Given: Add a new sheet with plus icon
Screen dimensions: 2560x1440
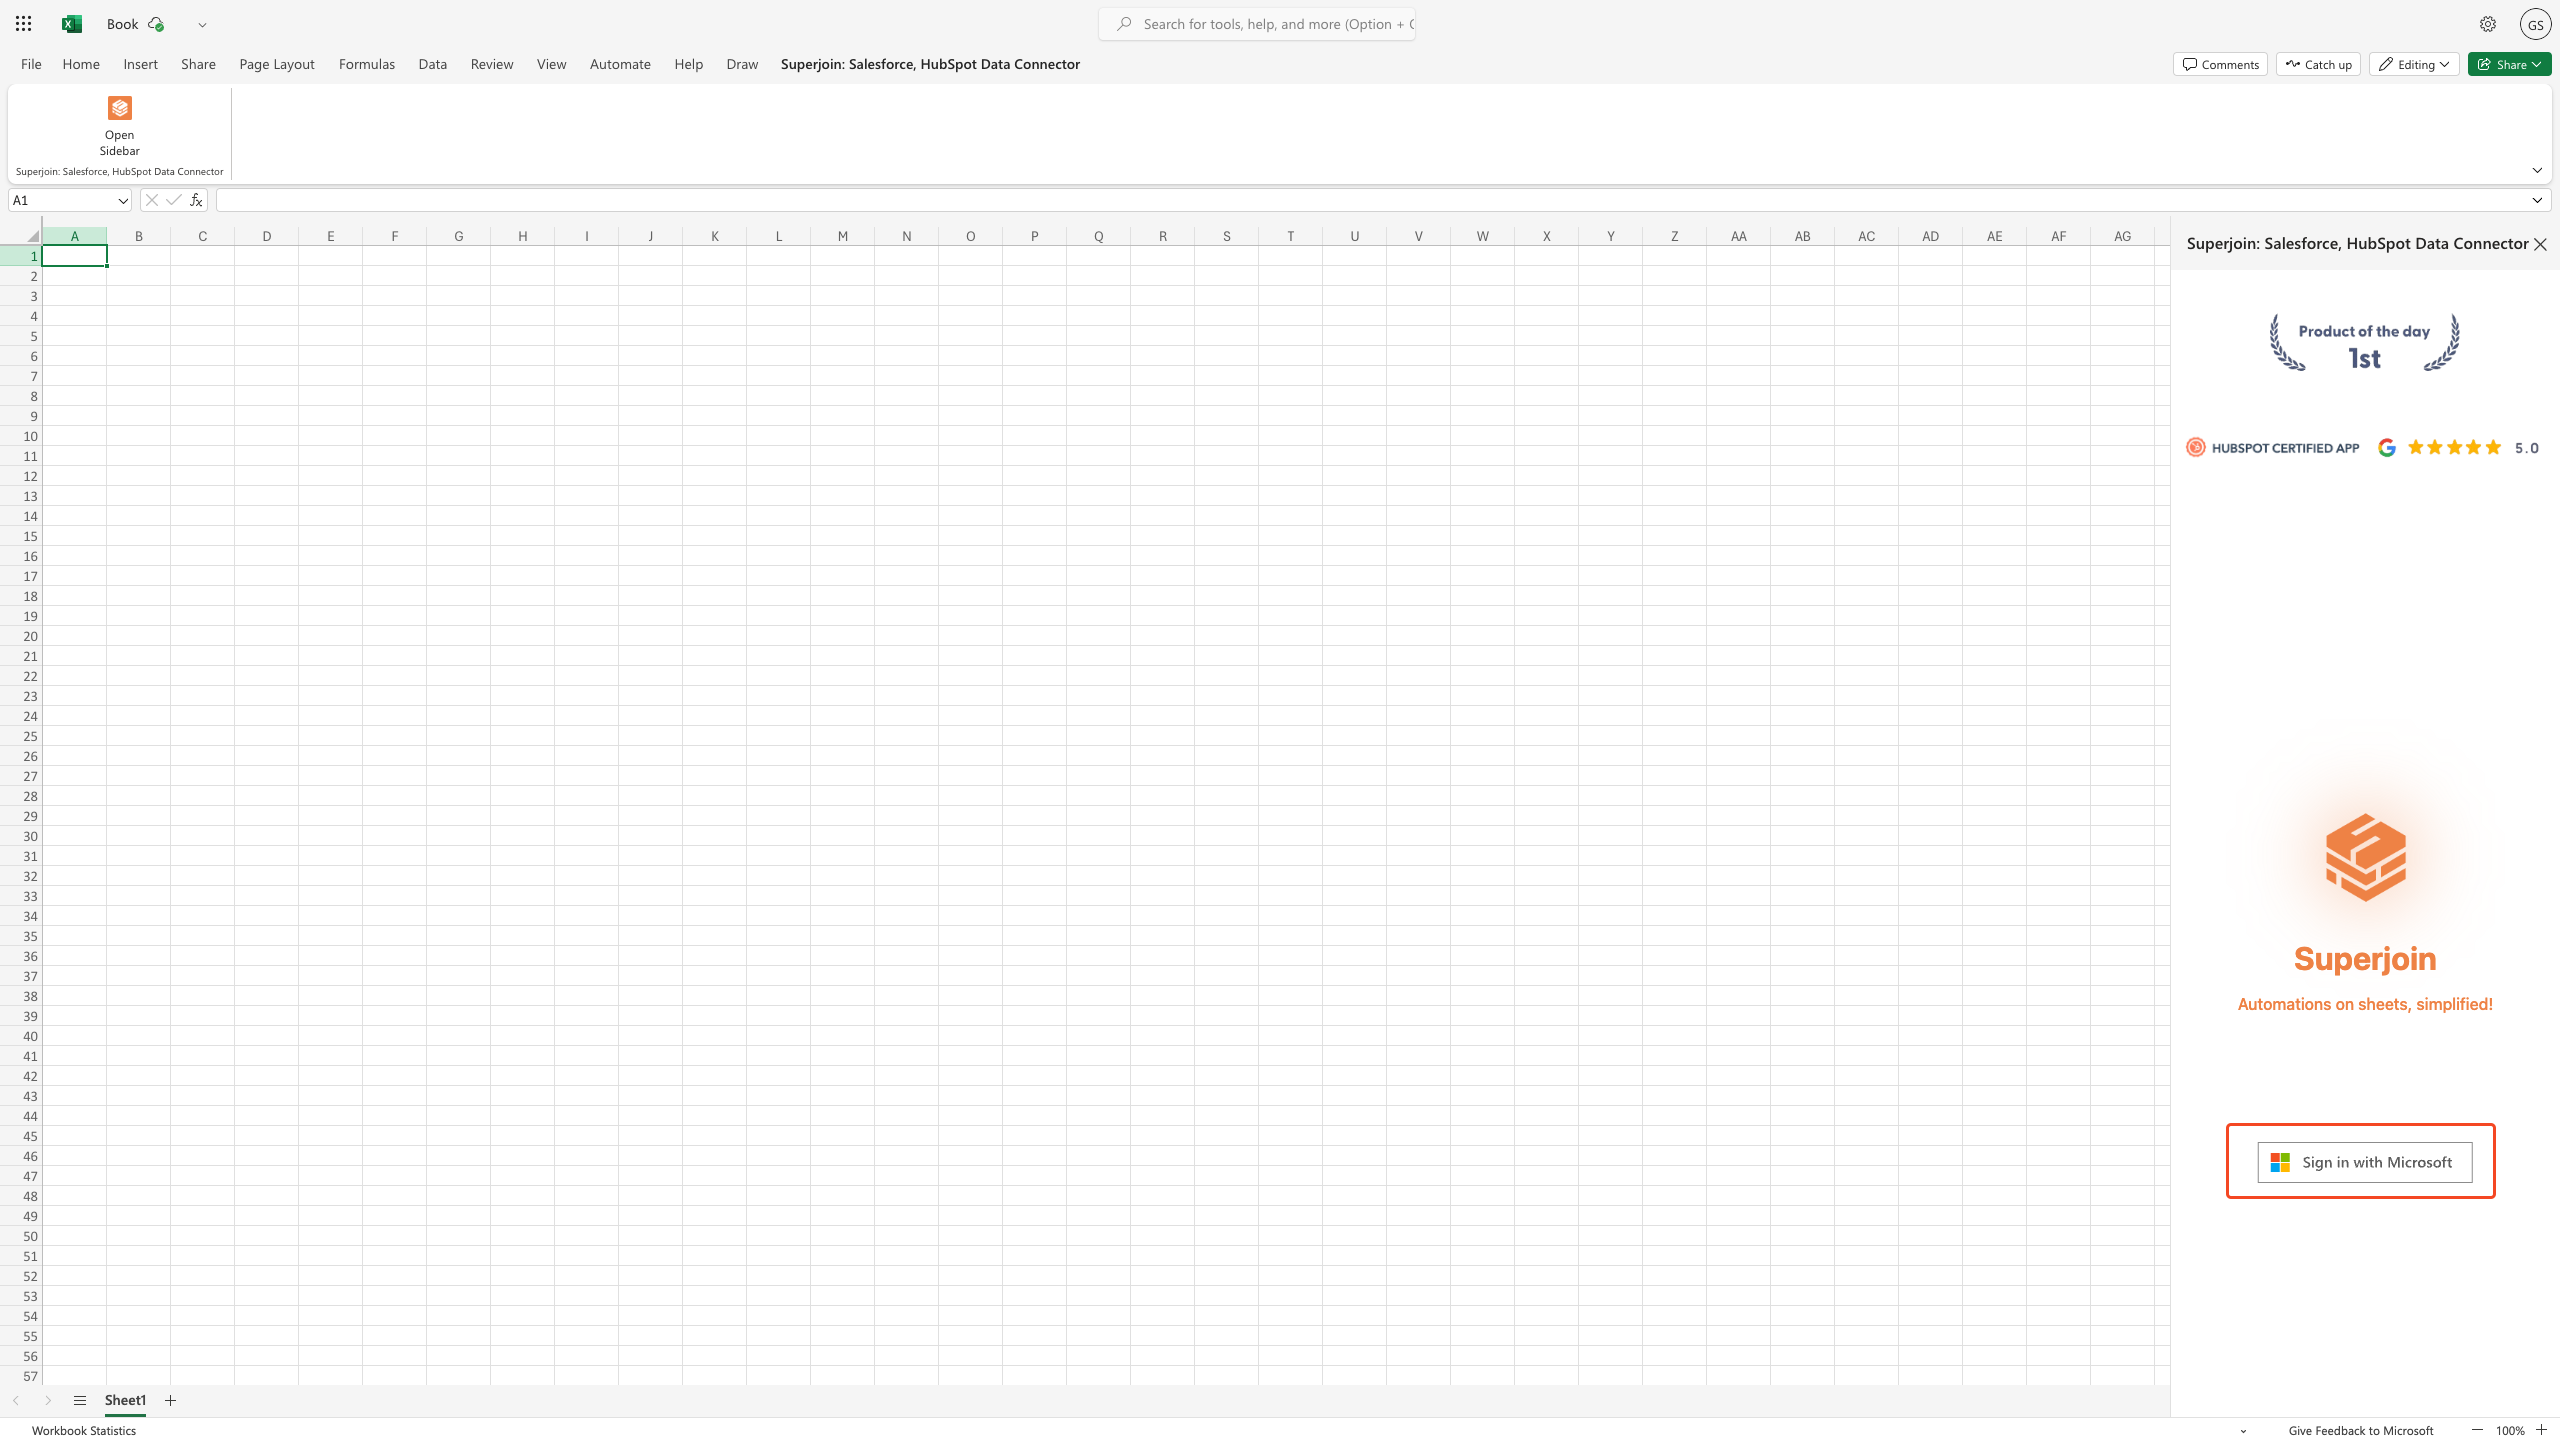Looking at the screenshot, I should (170, 1400).
